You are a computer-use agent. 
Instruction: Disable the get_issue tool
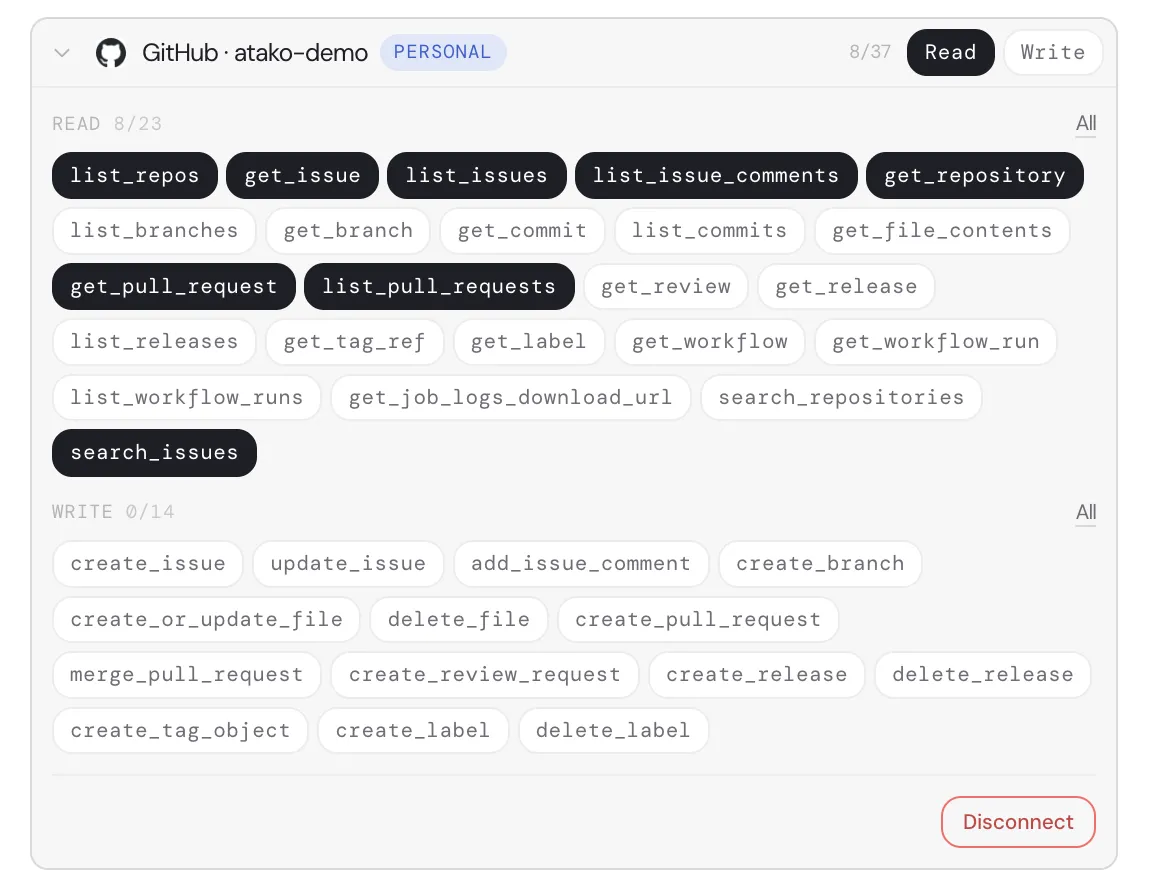[302, 175]
